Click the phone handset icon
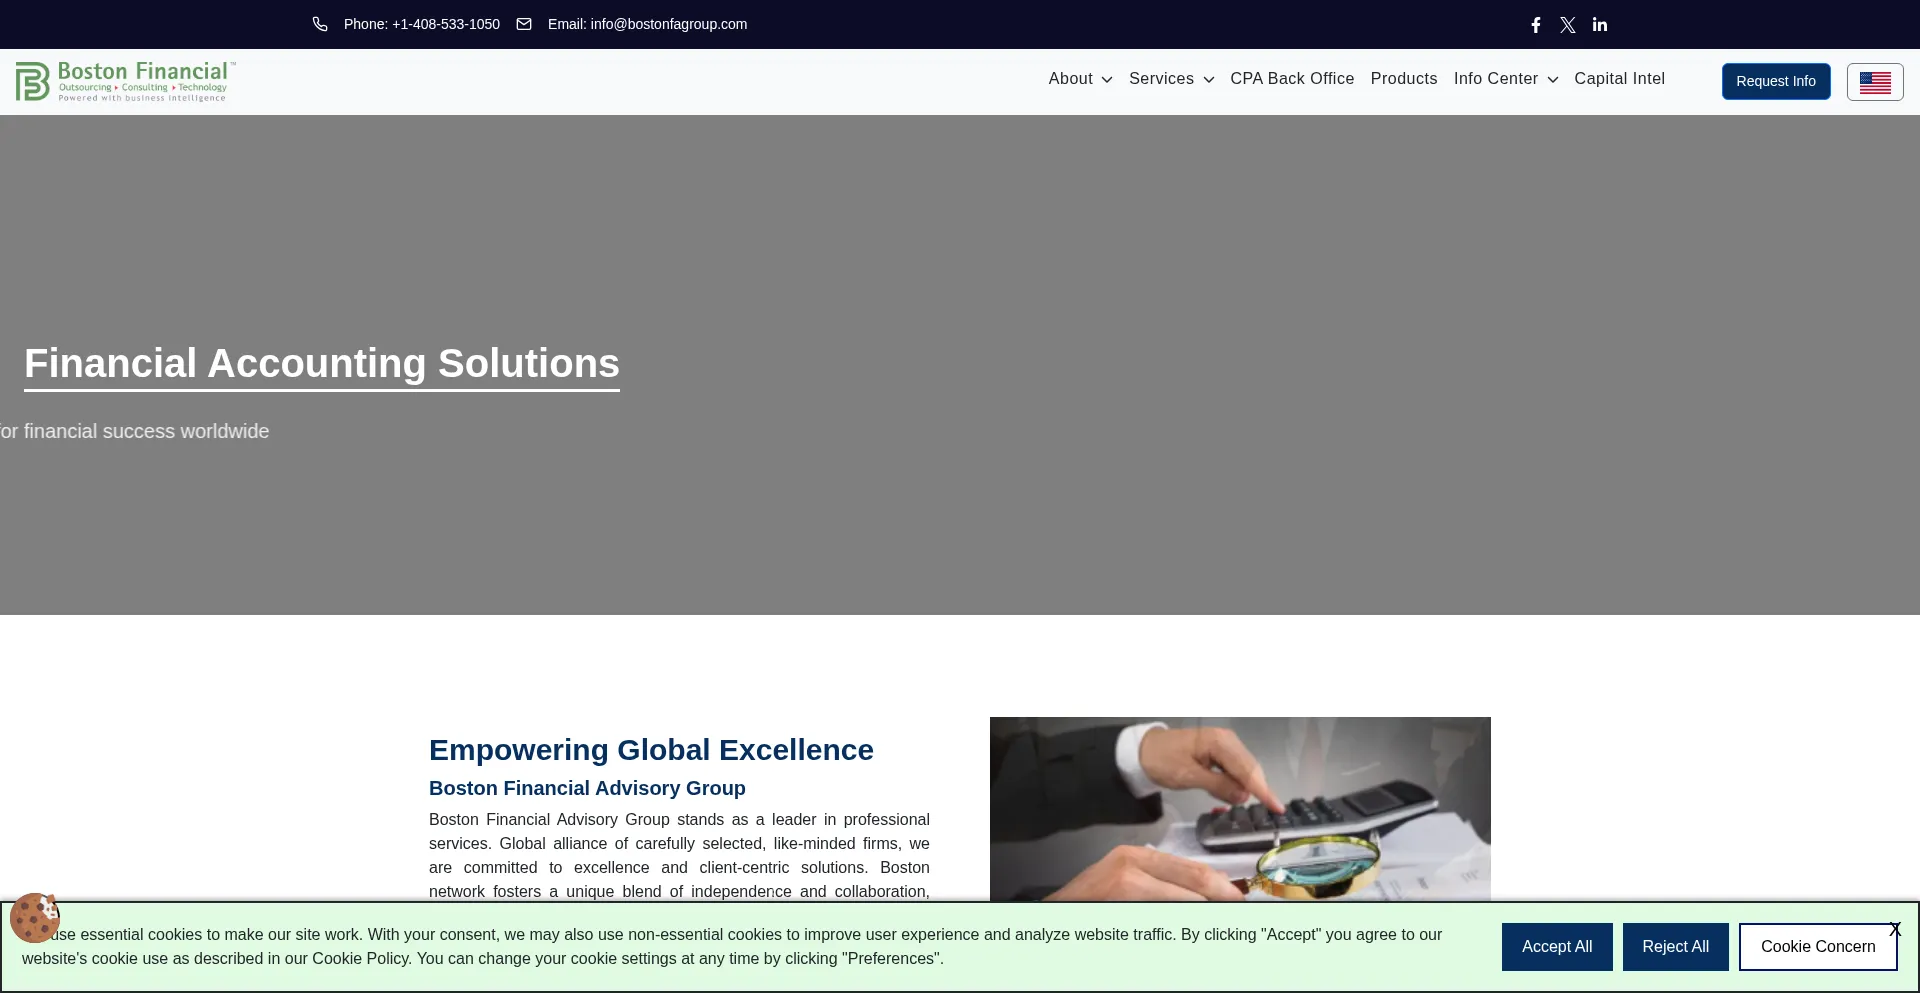This screenshot has width=1920, height=993. (320, 24)
